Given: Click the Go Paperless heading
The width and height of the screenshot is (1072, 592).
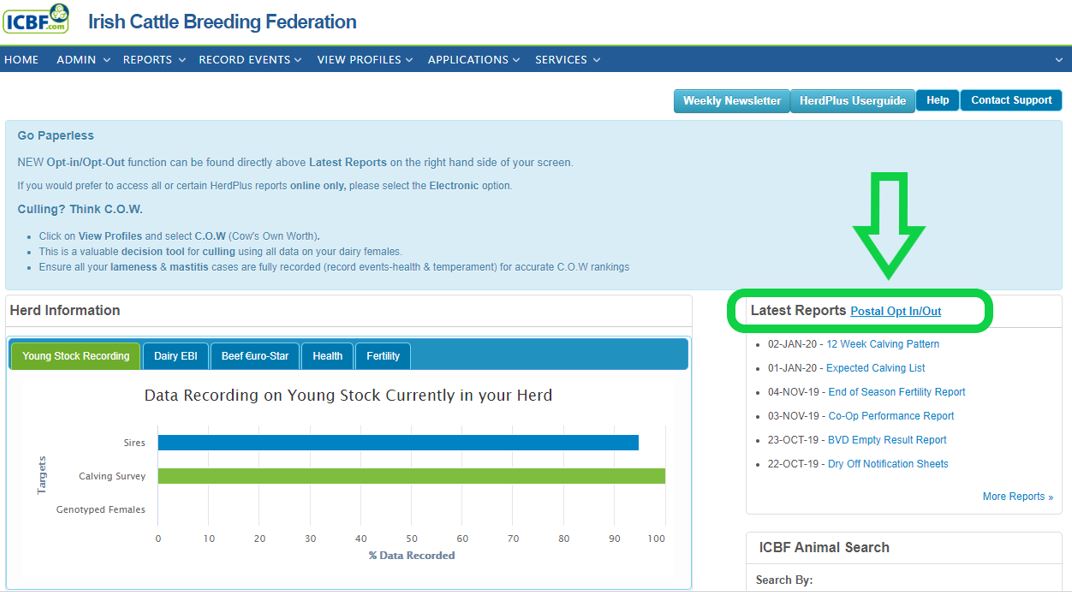Looking at the screenshot, I should tap(55, 135).
